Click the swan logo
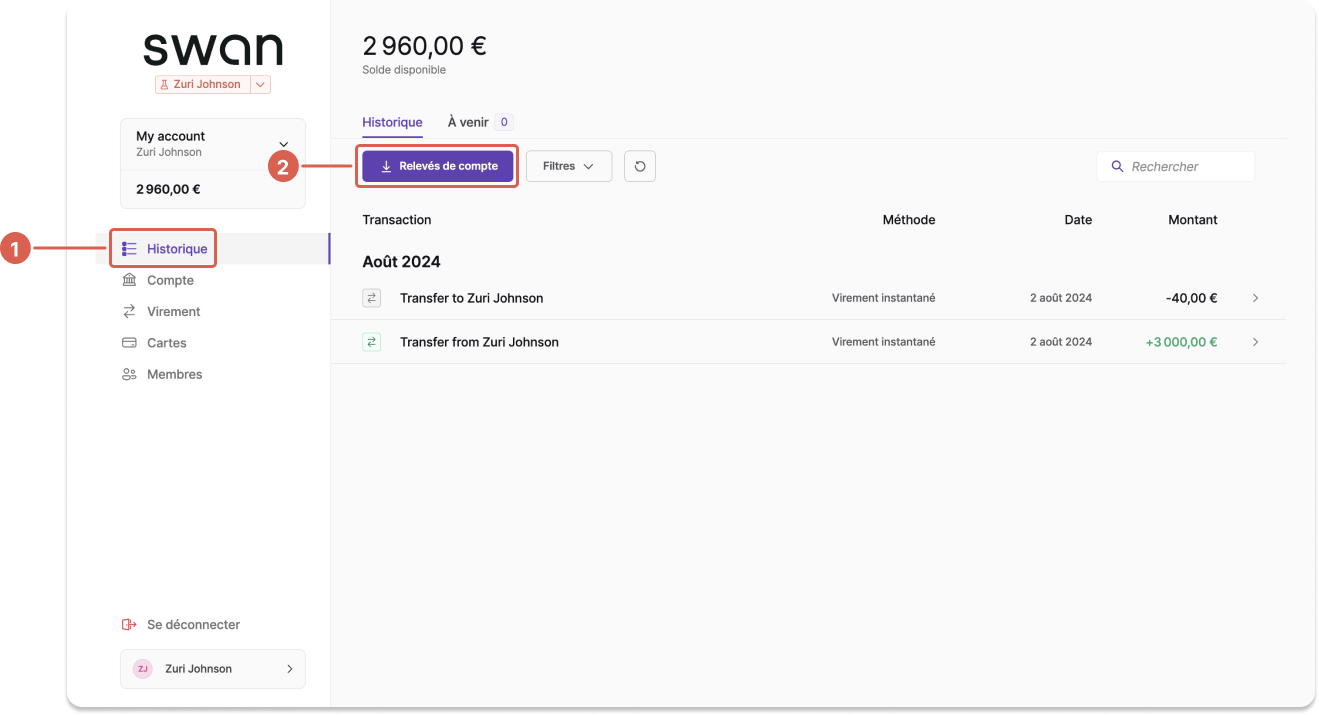Viewport: 1319px width, 715px height. pos(213,50)
